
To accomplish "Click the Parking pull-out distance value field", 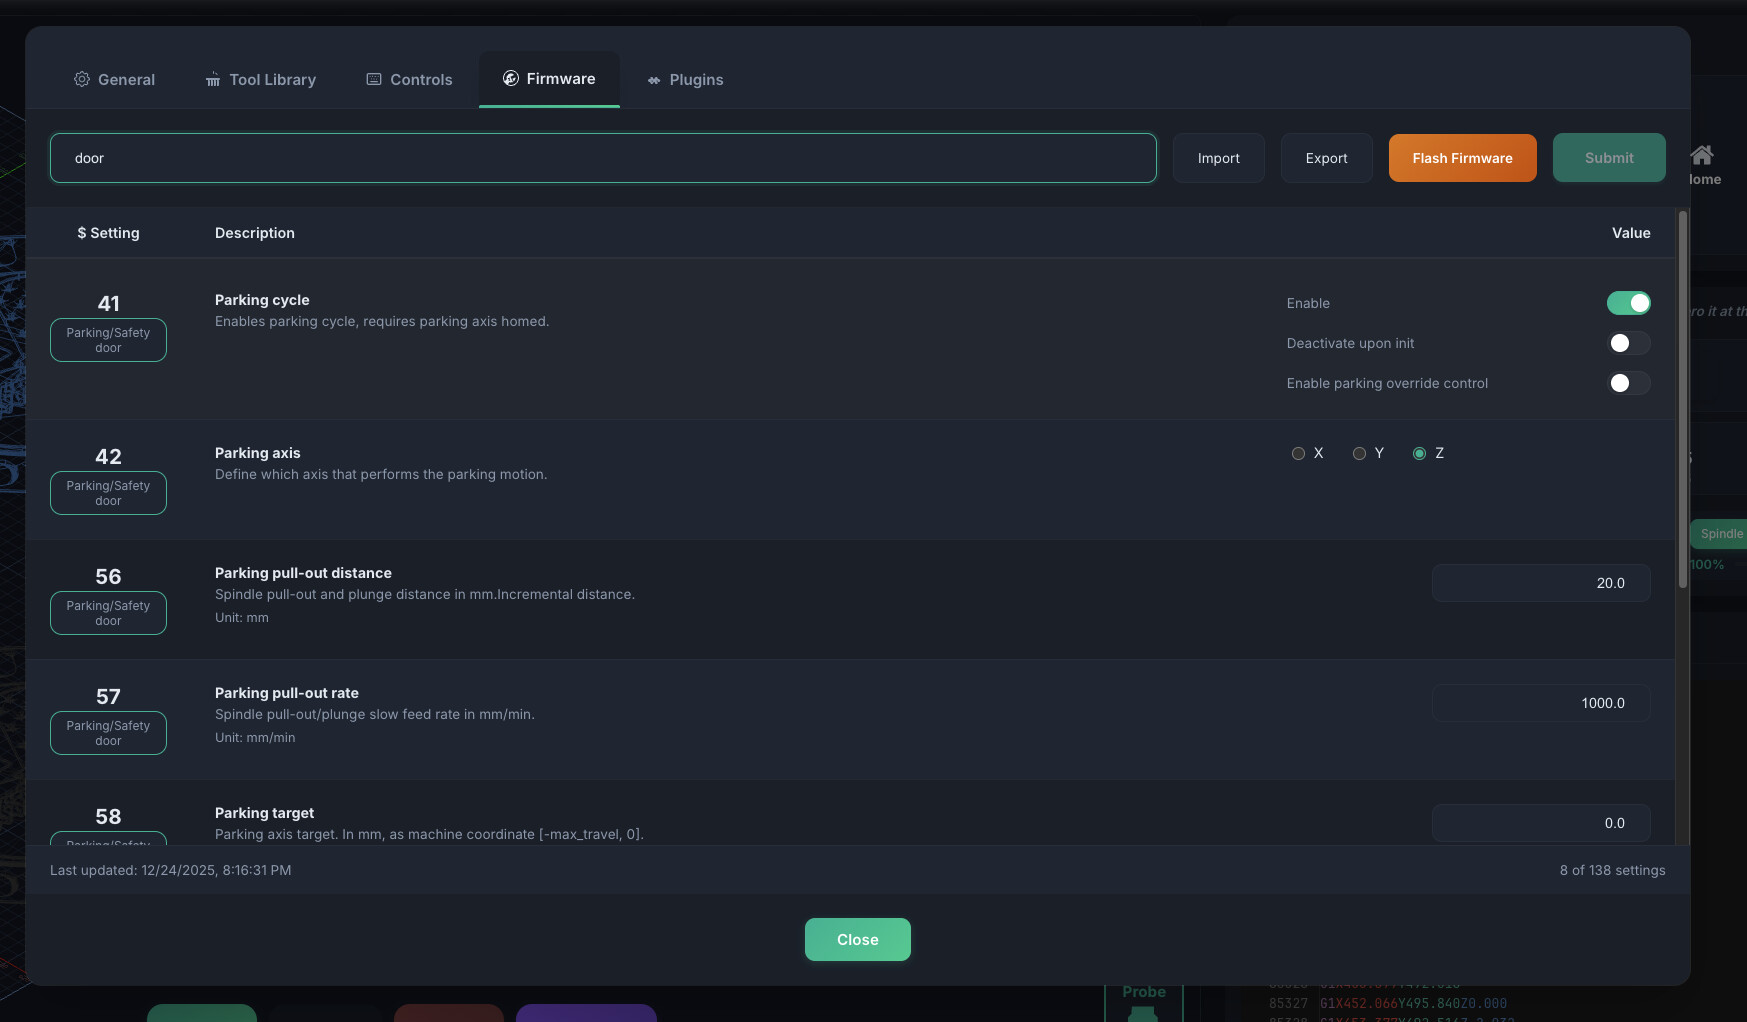I will click(x=1540, y=583).
